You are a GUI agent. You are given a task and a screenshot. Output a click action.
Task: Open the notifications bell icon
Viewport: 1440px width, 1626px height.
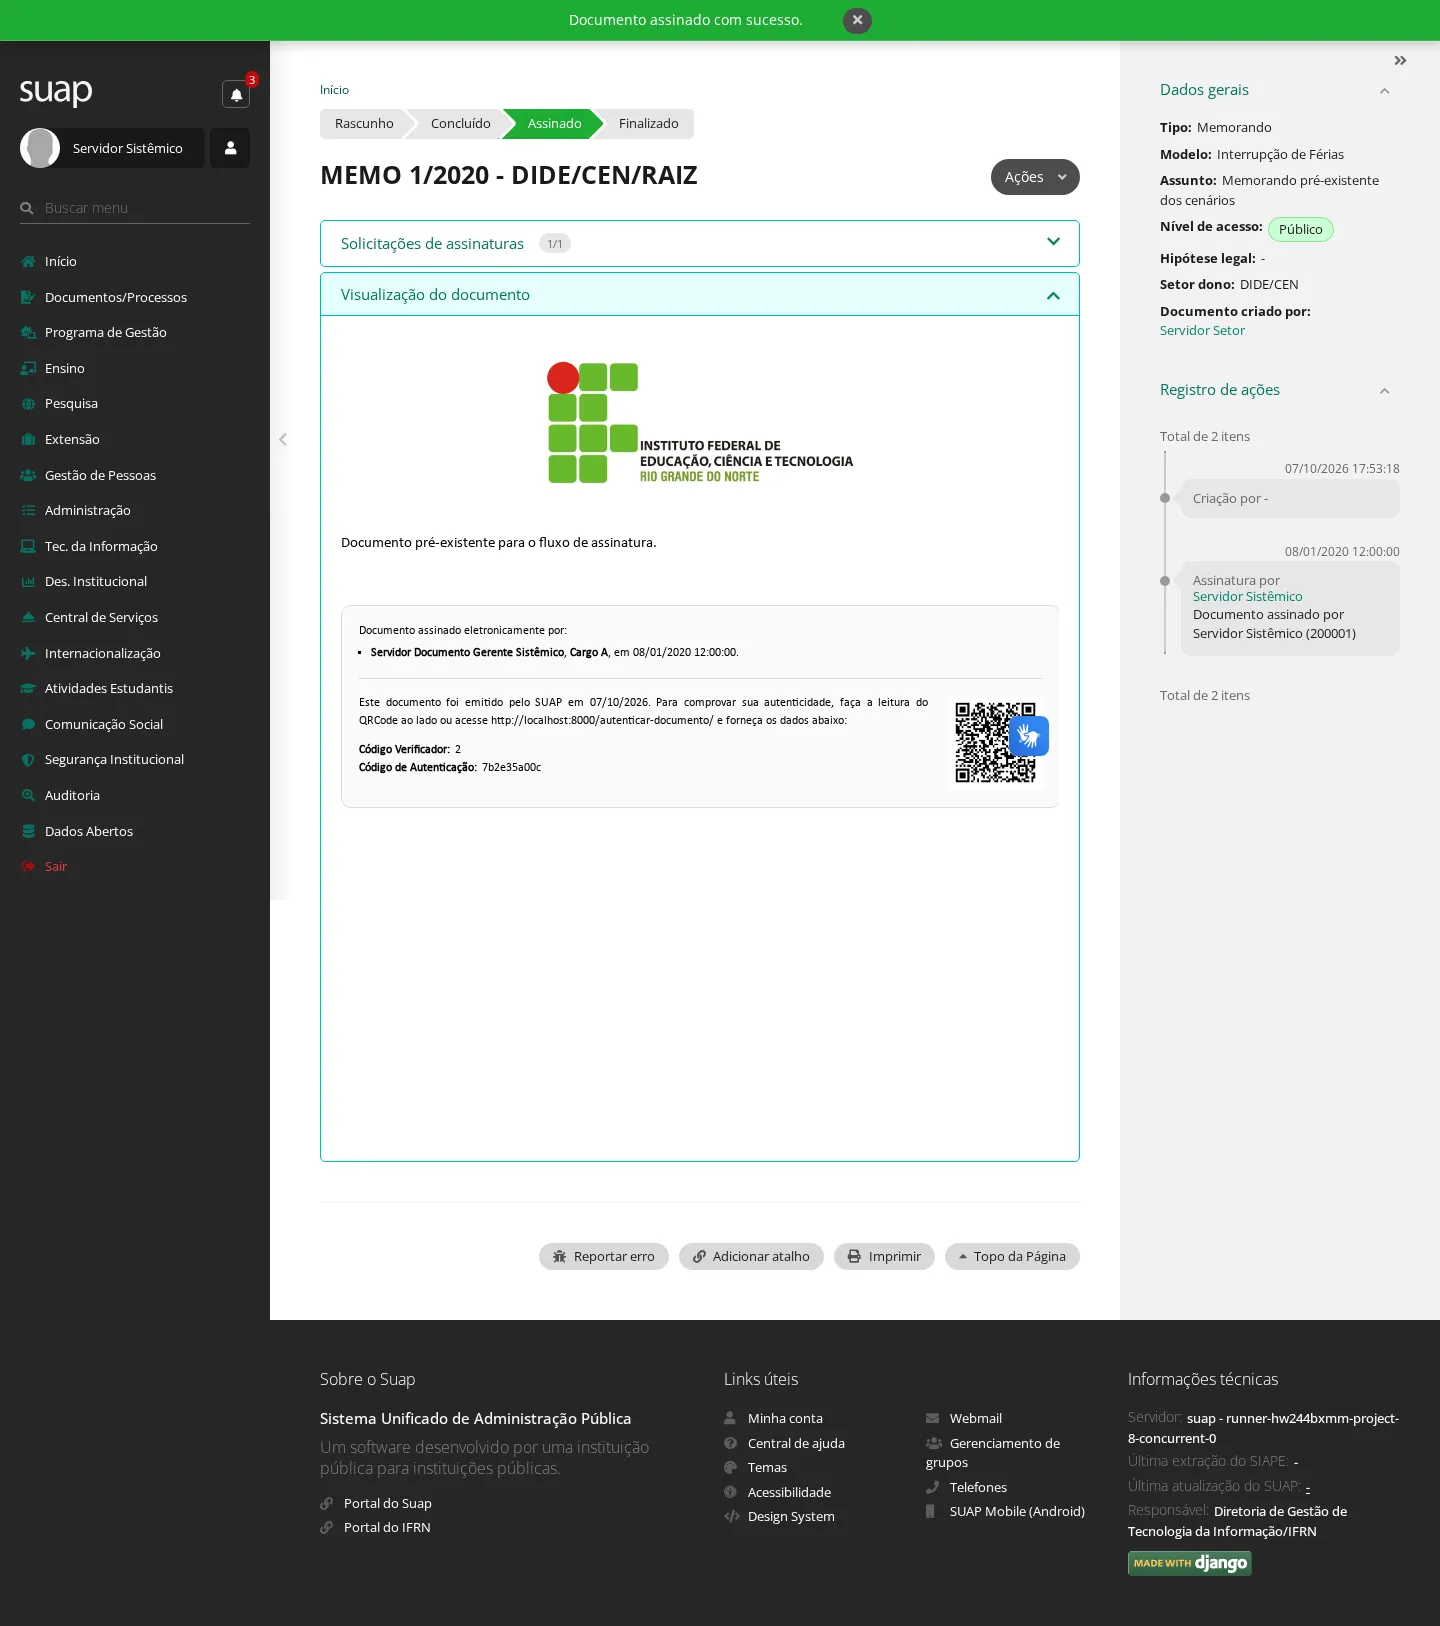tap(236, 94)
